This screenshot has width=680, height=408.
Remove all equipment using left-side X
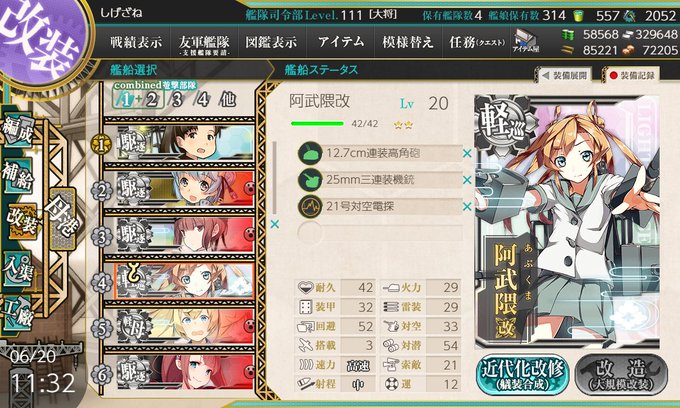tap(275, 225)
